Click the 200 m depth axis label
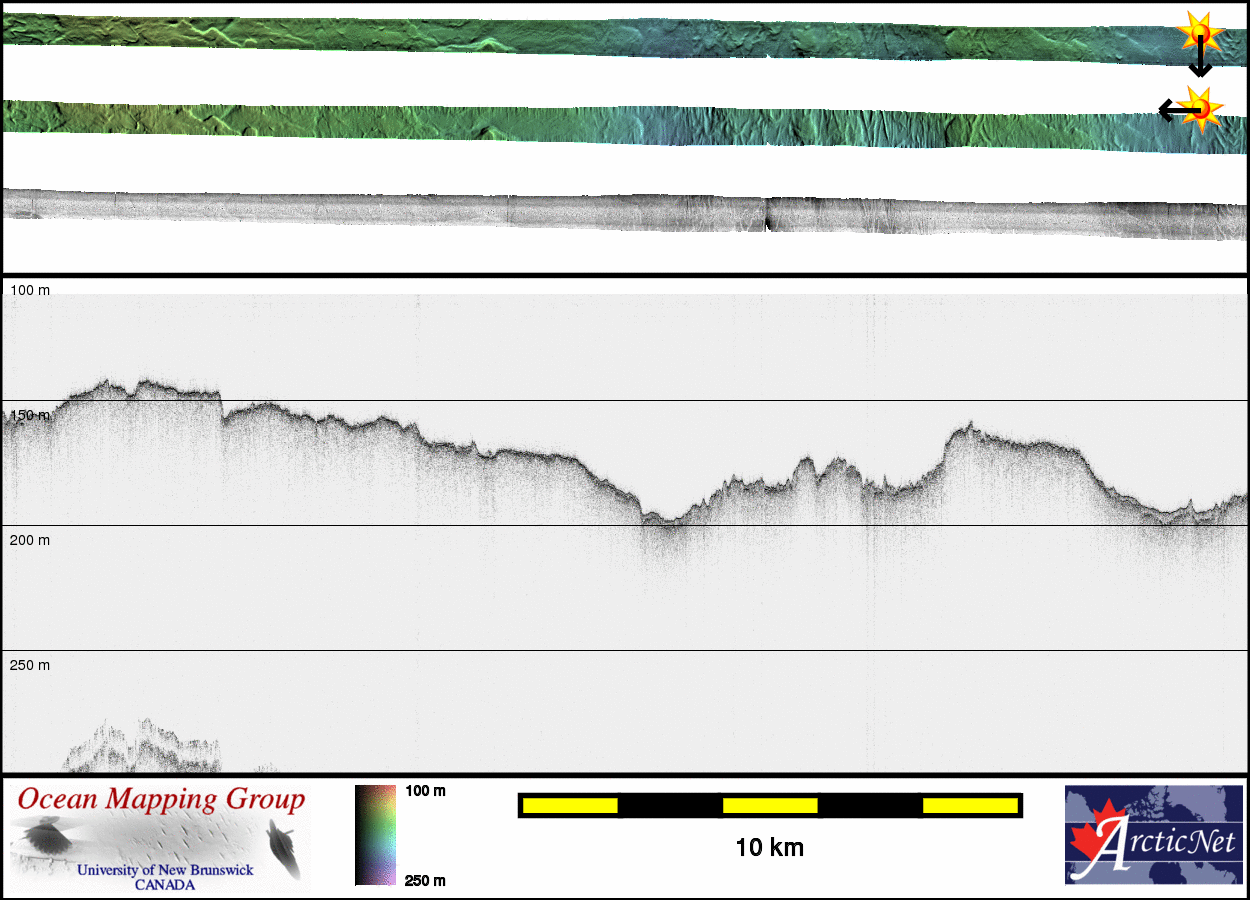Viewport: 1250px width, 900px height. [x=30, y=540]
